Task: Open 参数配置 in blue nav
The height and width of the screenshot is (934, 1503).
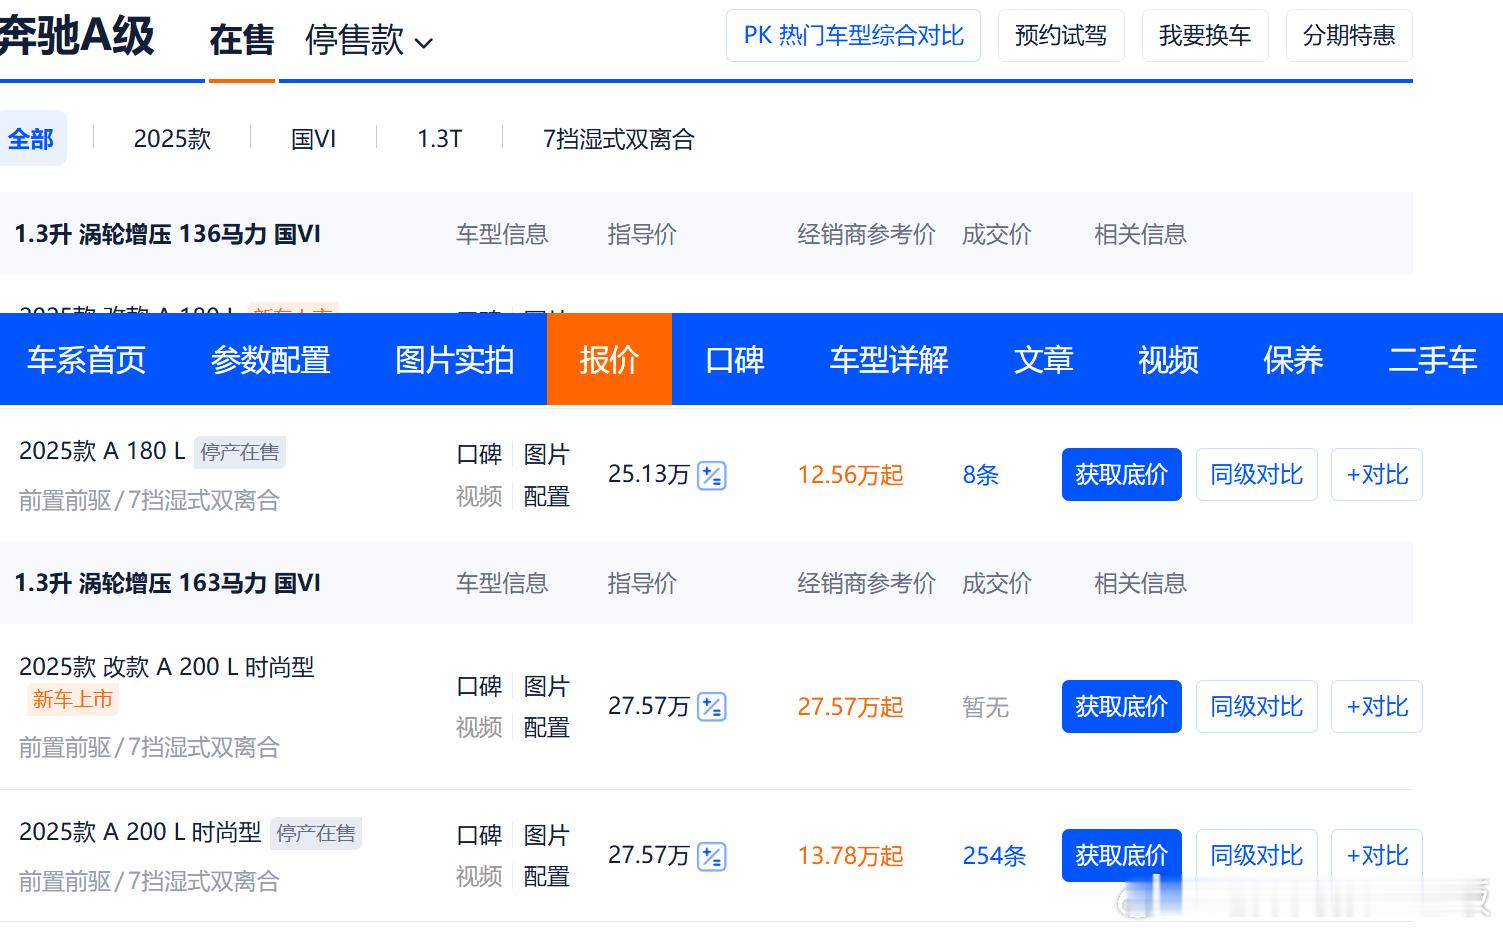Action: pos(271,360)
